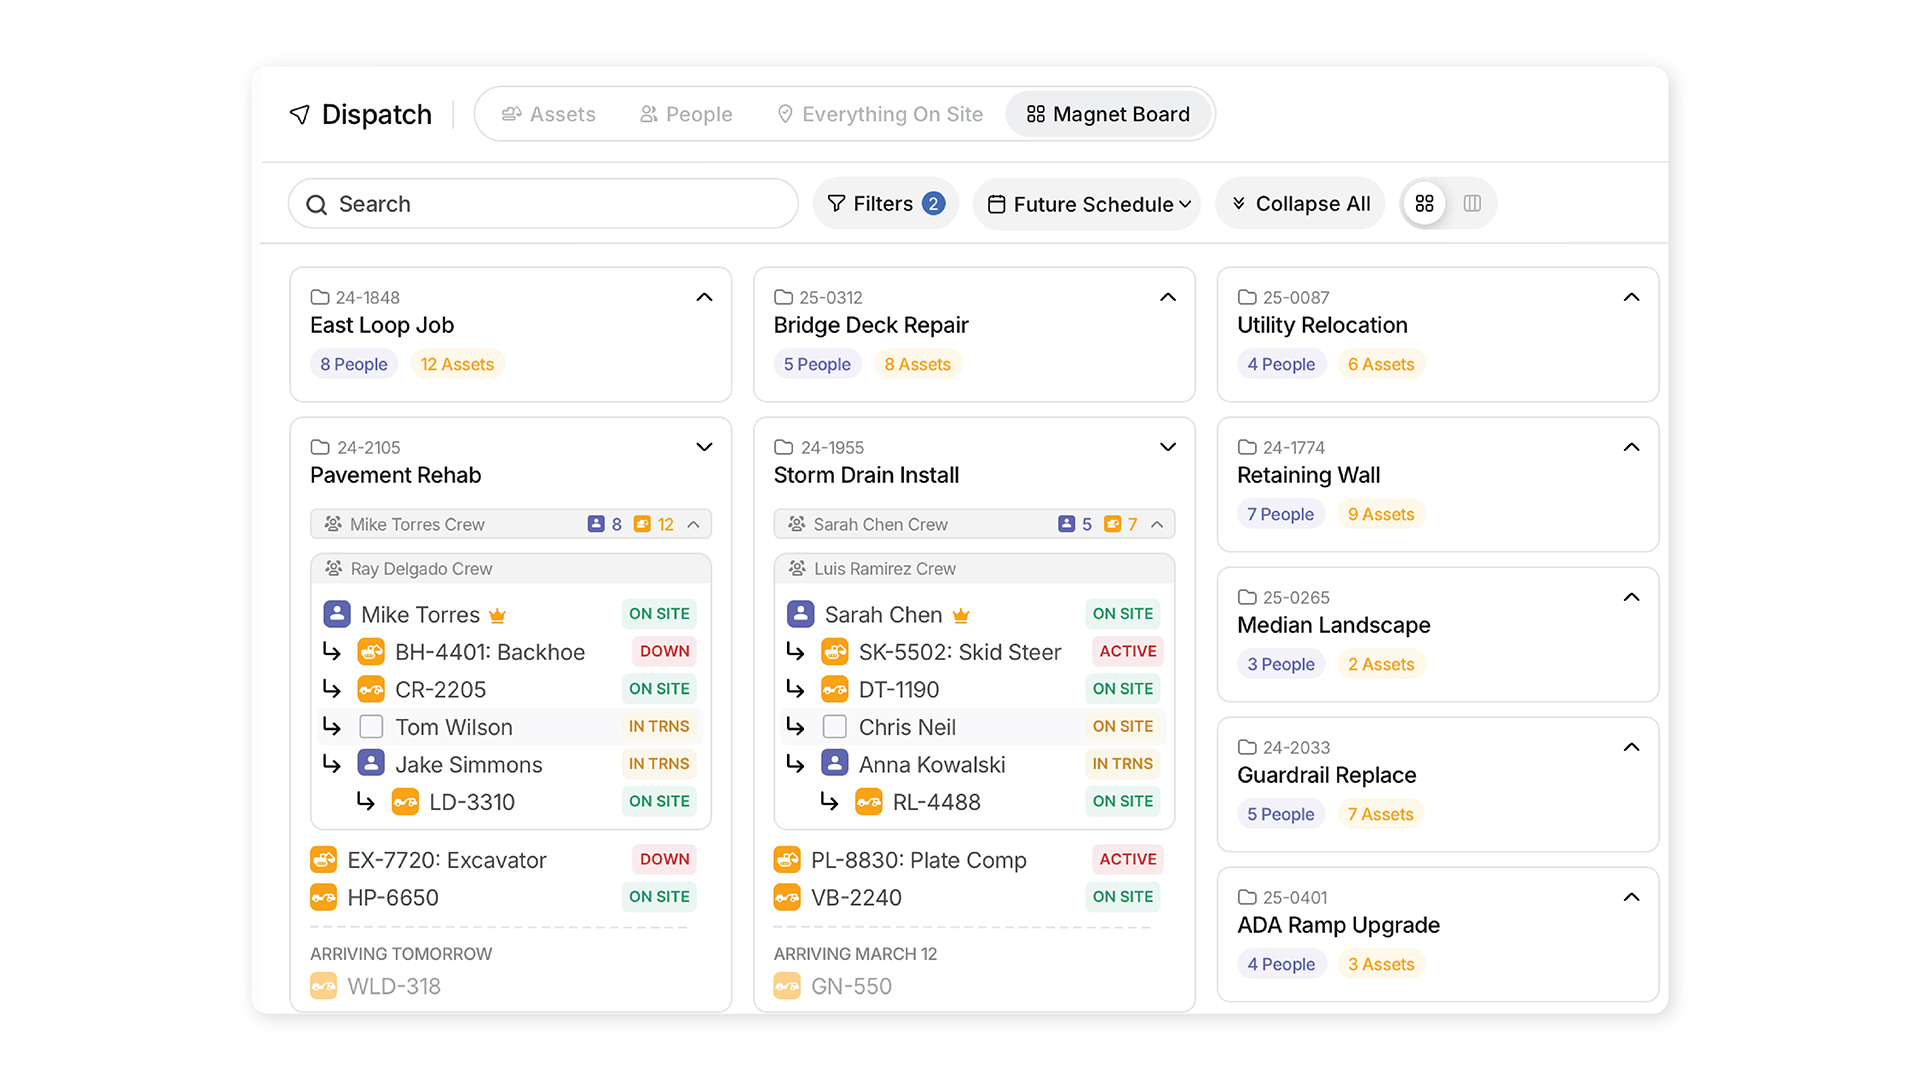Click the Dispatch navigation arrow icon

tap(299, 114)
